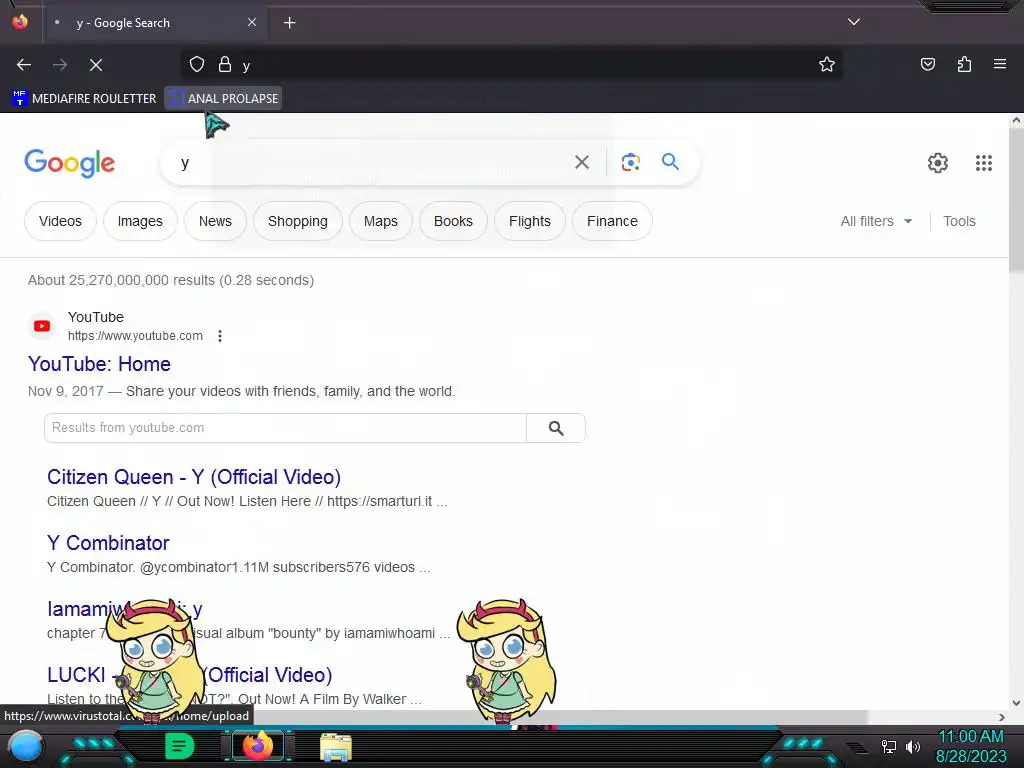Screen dimensions: 1024x768
Task: Filter results by Shopping
Action: pos(298,221)
